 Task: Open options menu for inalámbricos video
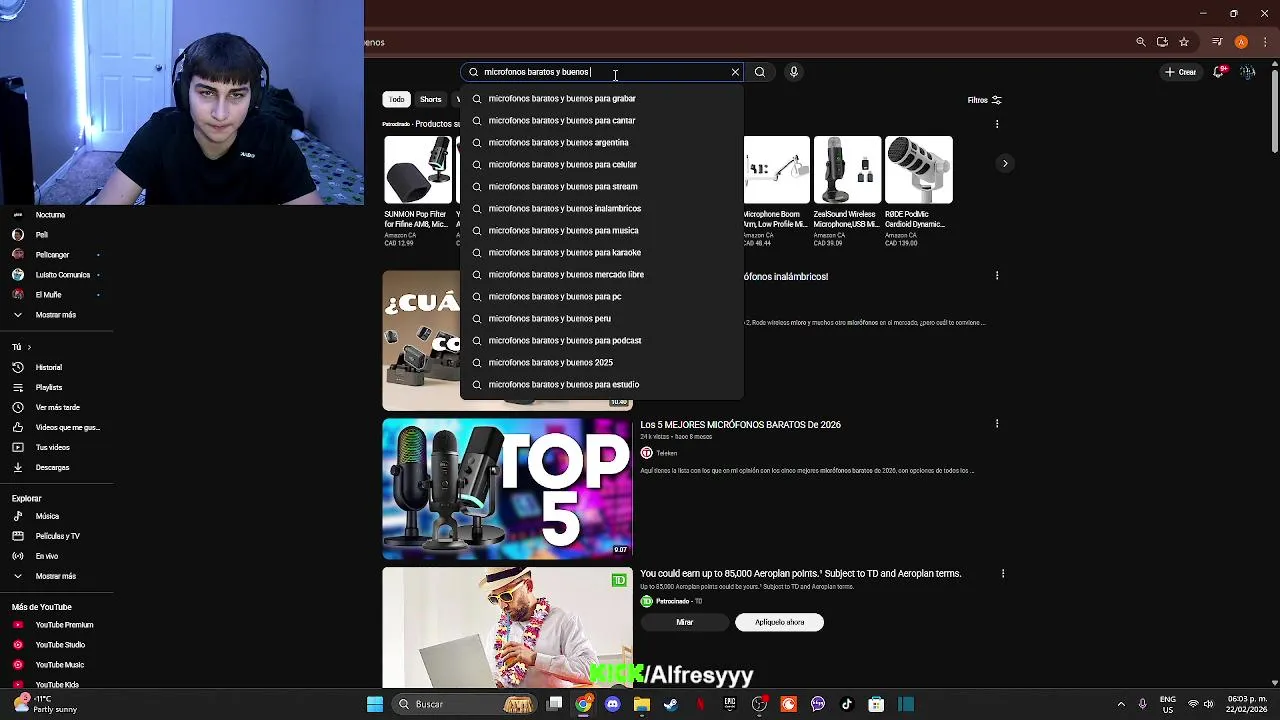point(997,276)
